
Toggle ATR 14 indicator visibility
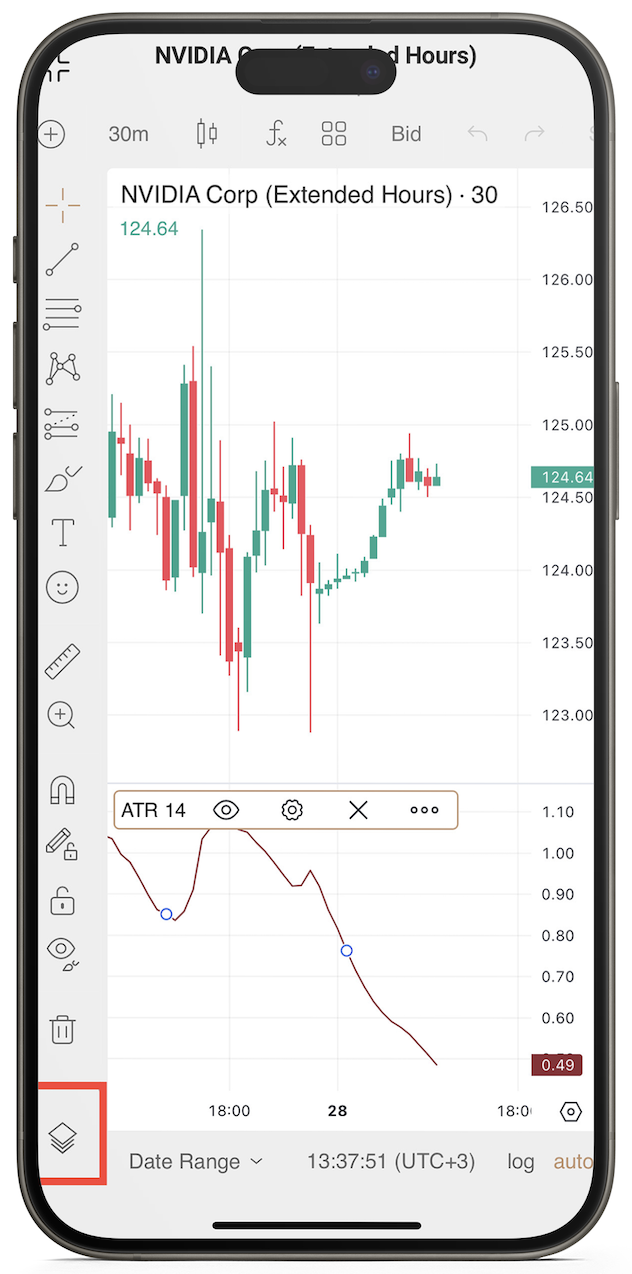click(227, 810)
